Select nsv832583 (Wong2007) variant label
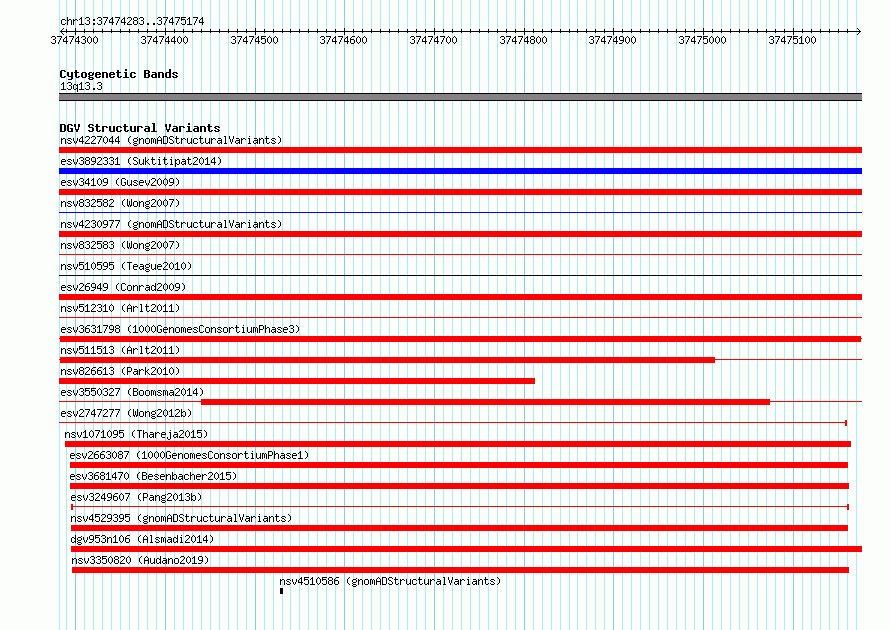The image size is (890, 630). 120,245
